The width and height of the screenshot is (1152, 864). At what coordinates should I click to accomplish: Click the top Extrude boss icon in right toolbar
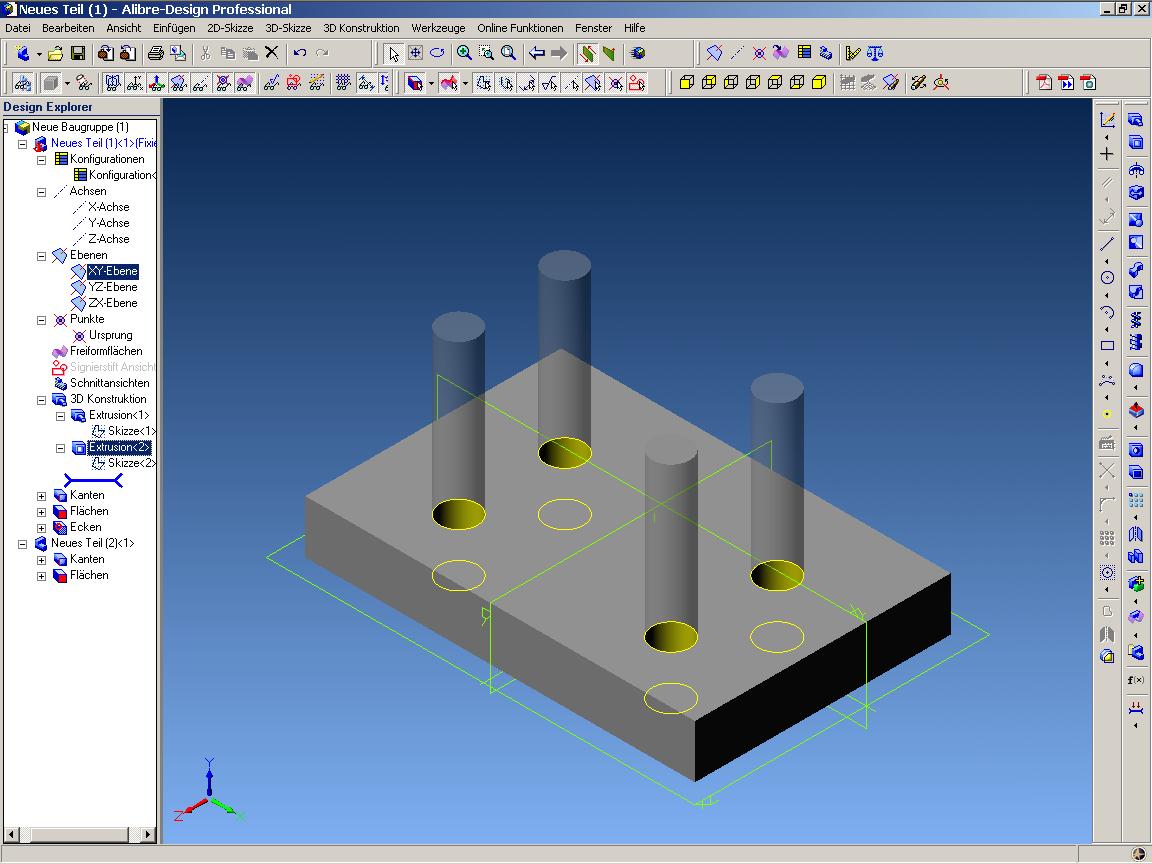(x=1136, y=120)
